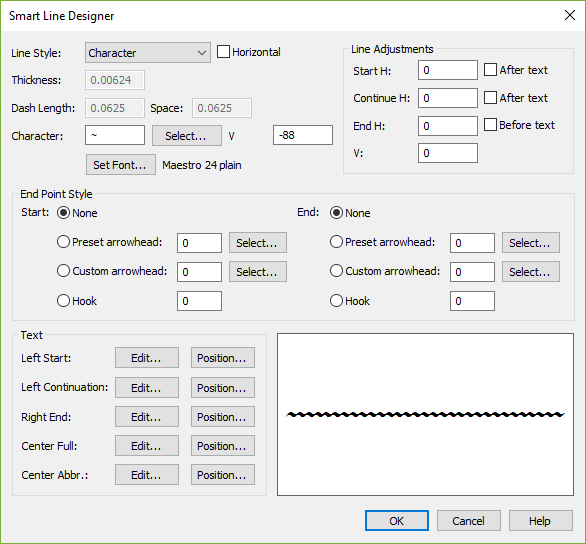The width and height of the screenshot is (586, 544).
Task: Open the Help button
Action: pos(540,521)
